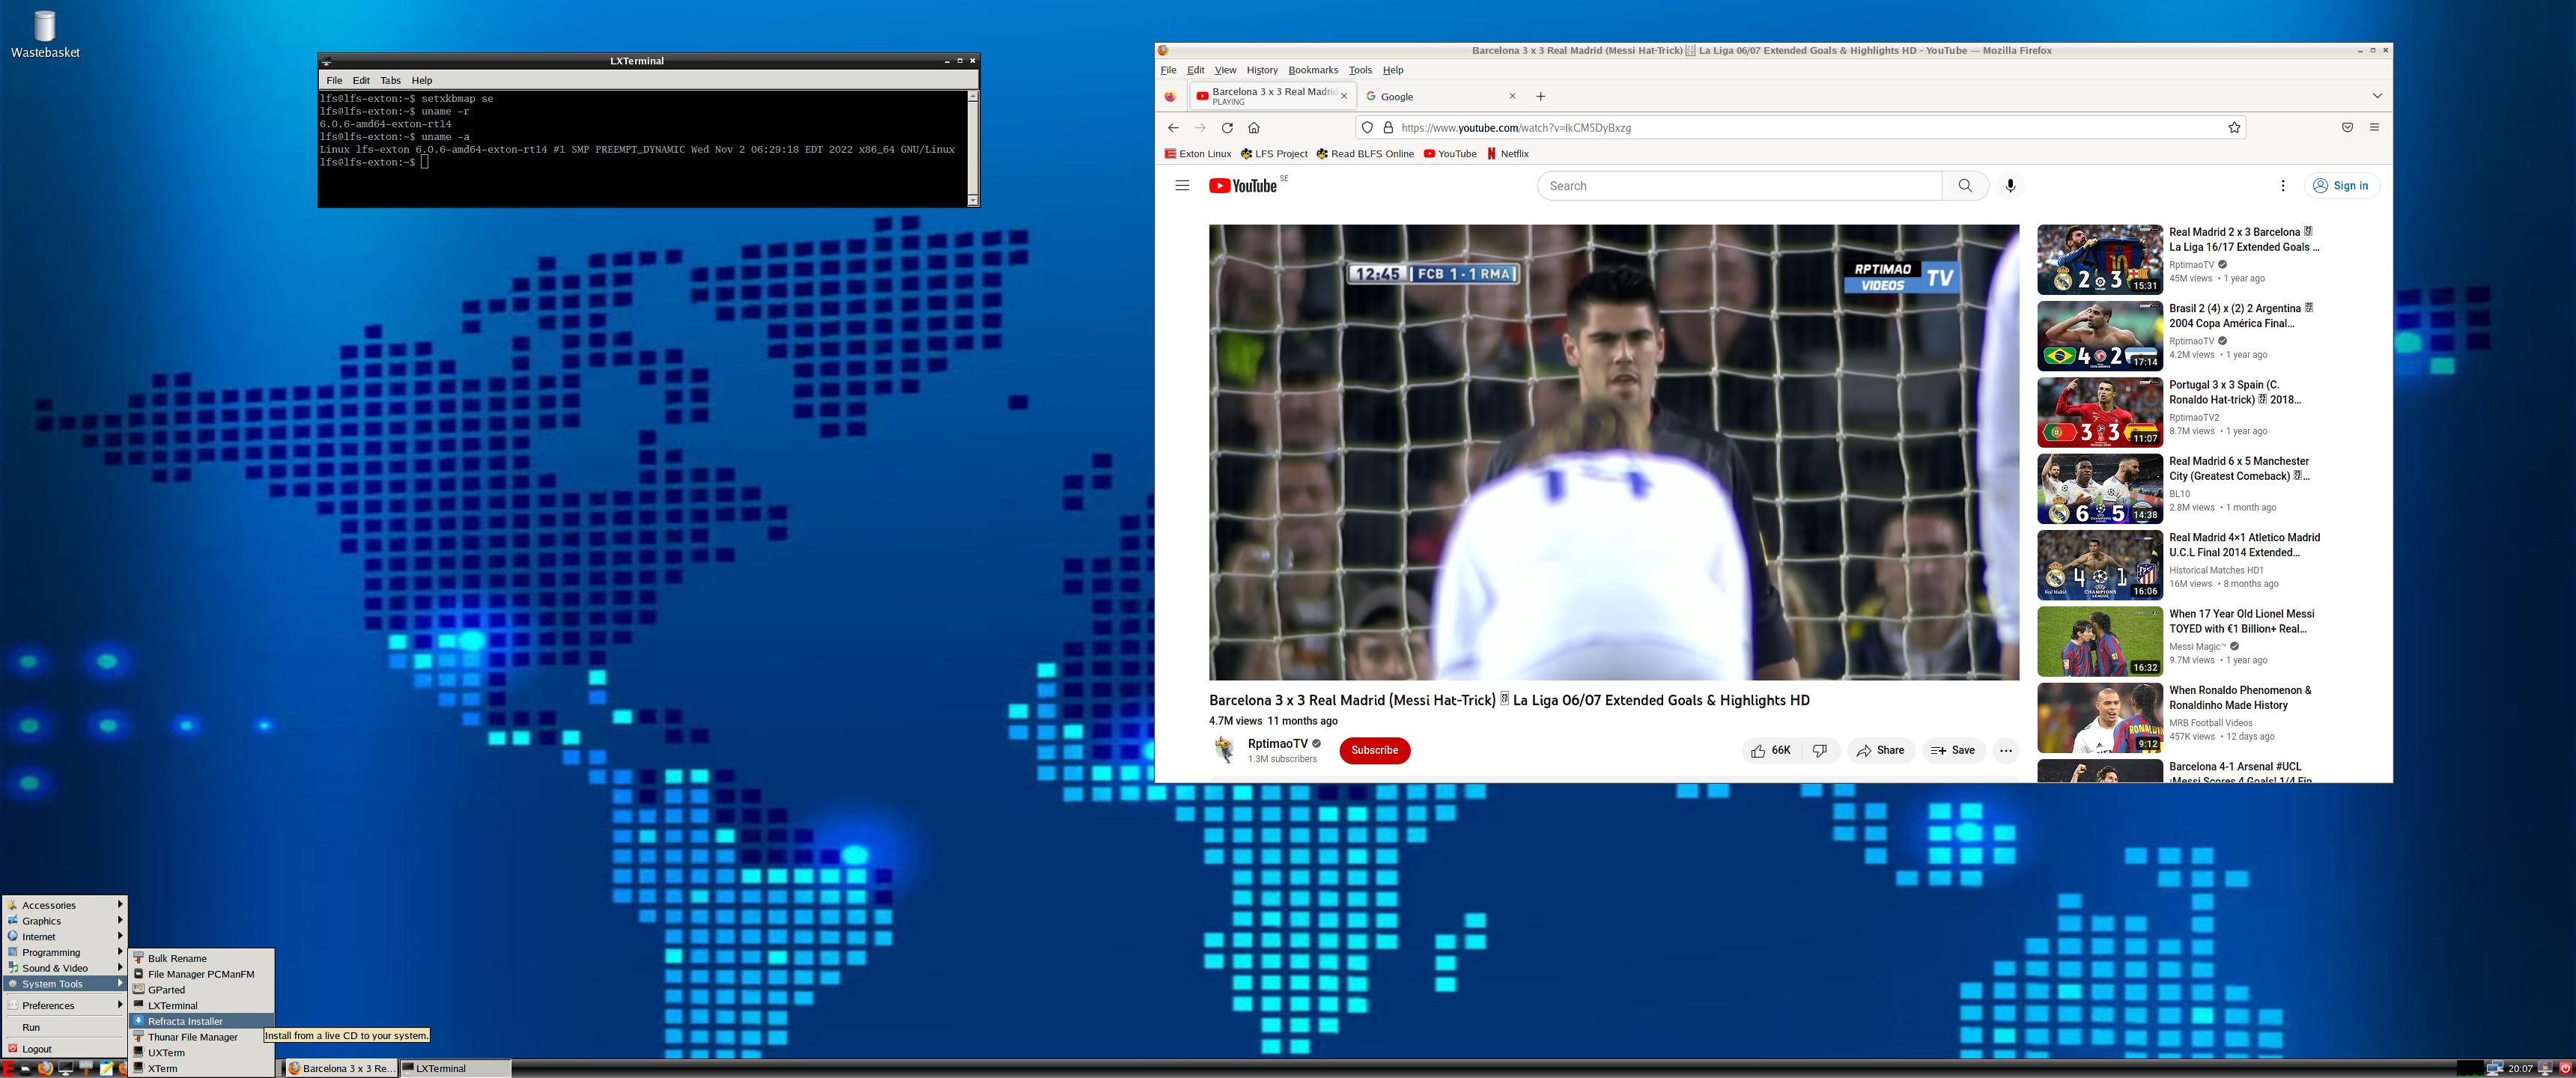Click LXTerminal scrollbar down arrow

(973, 200)
